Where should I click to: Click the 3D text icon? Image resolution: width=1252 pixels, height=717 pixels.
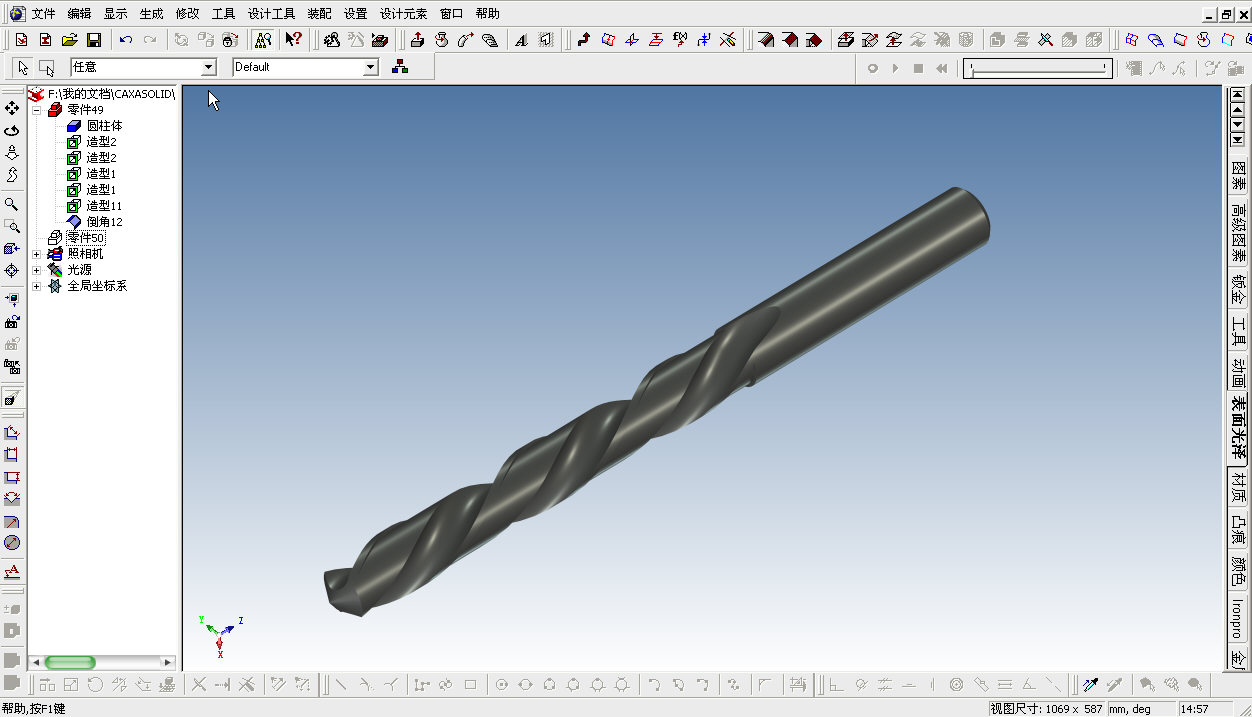pyautogui.click(x=522, y=40)
